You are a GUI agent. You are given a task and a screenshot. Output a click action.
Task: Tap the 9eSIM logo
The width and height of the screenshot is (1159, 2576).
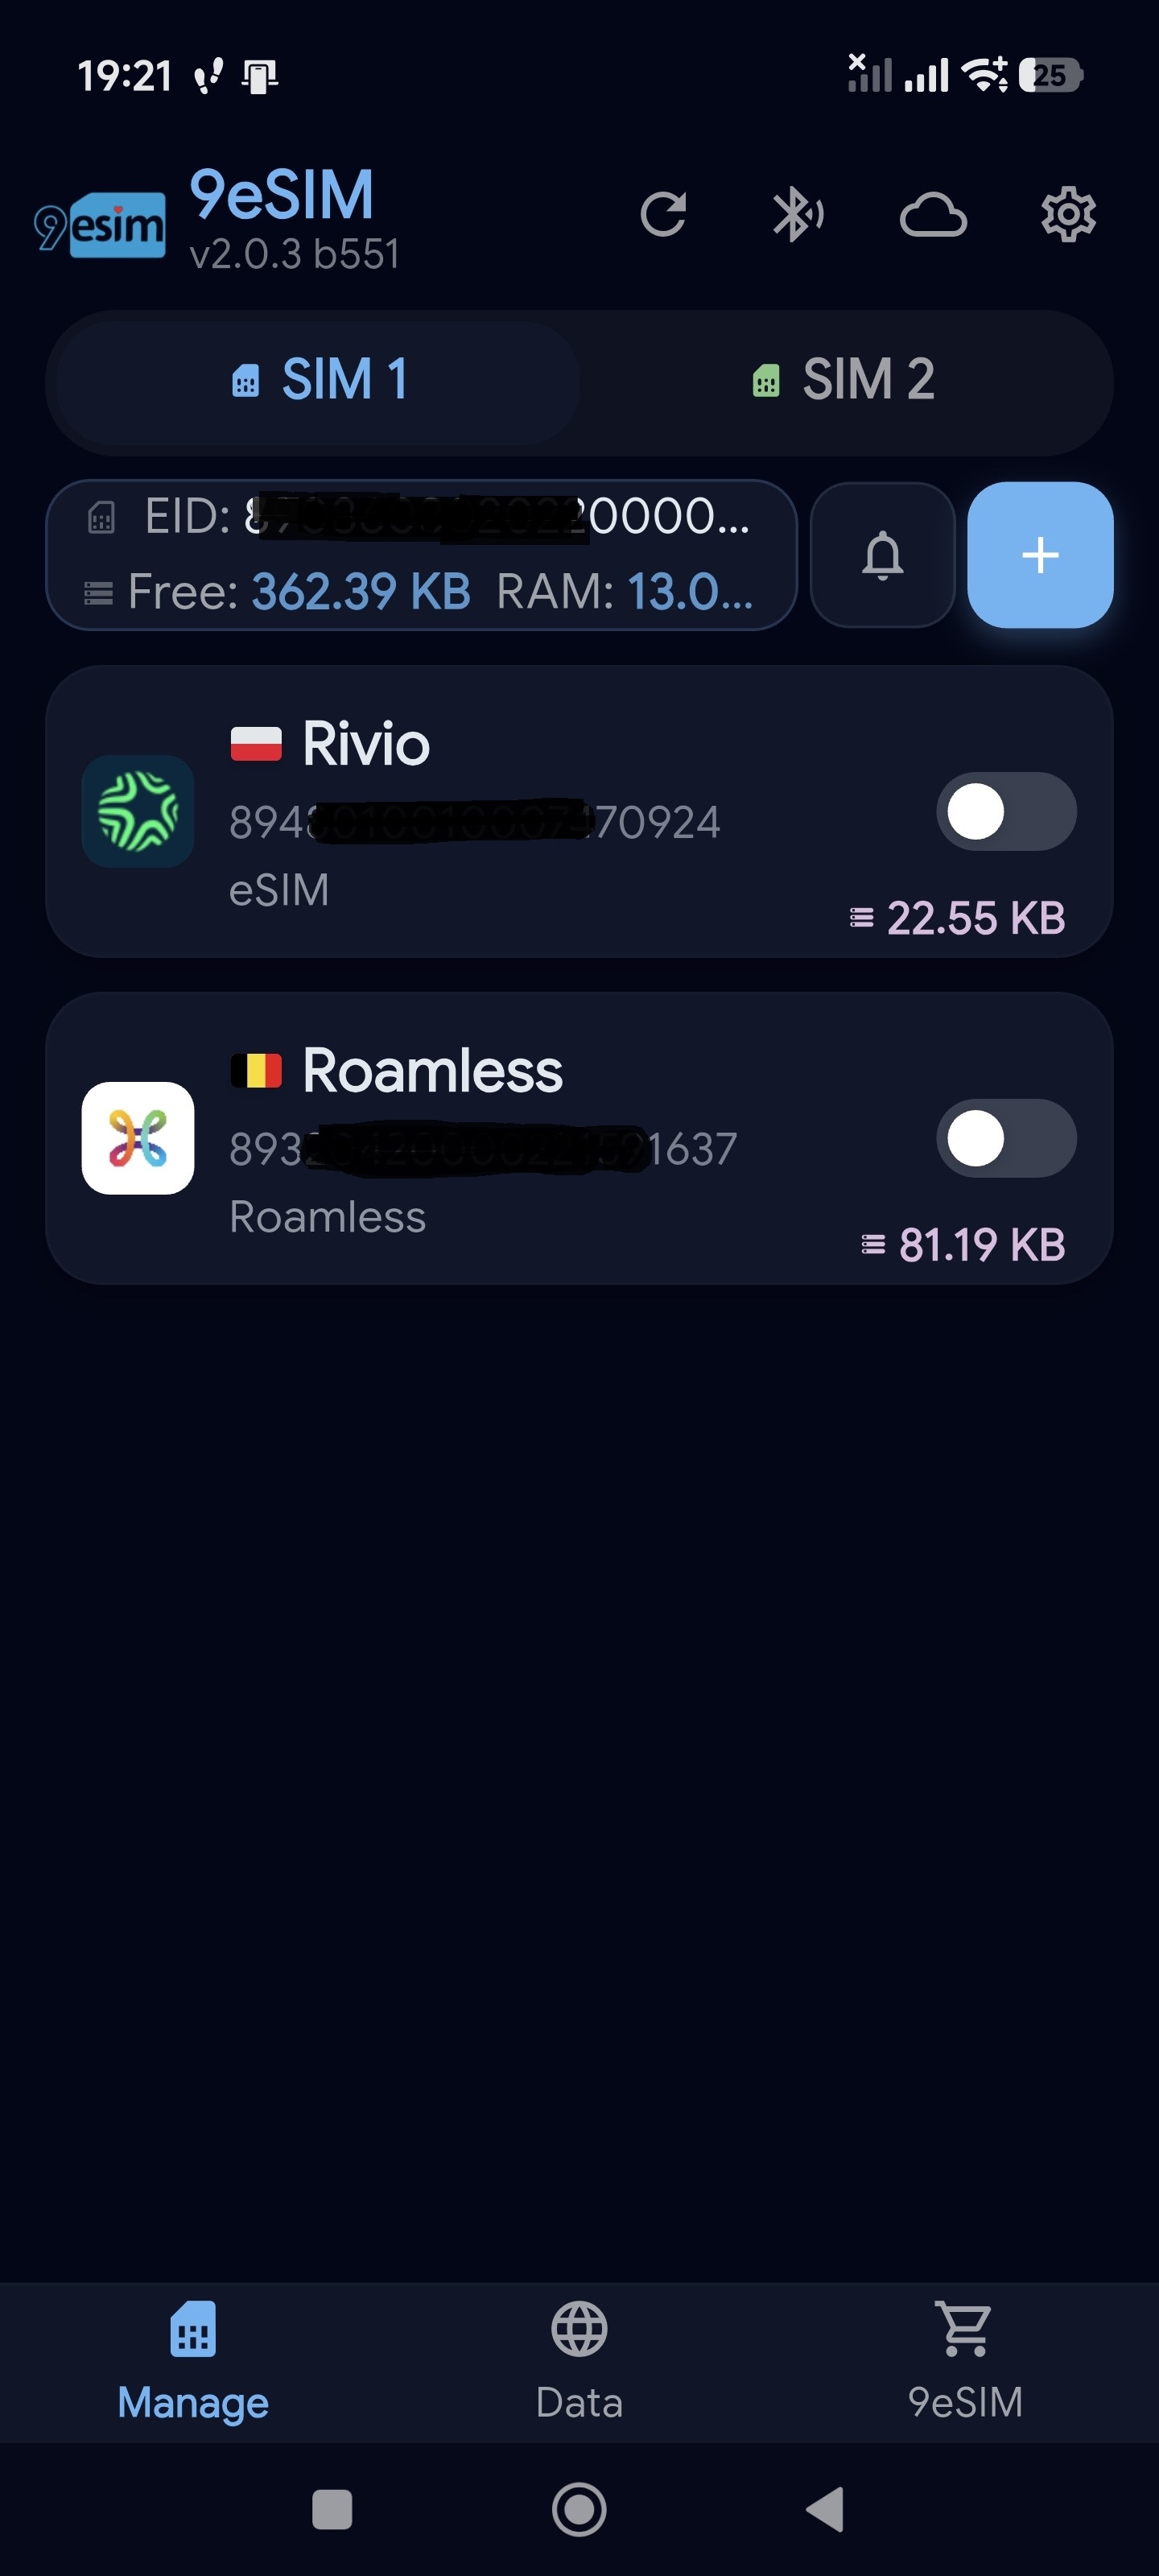pos(100,224)
